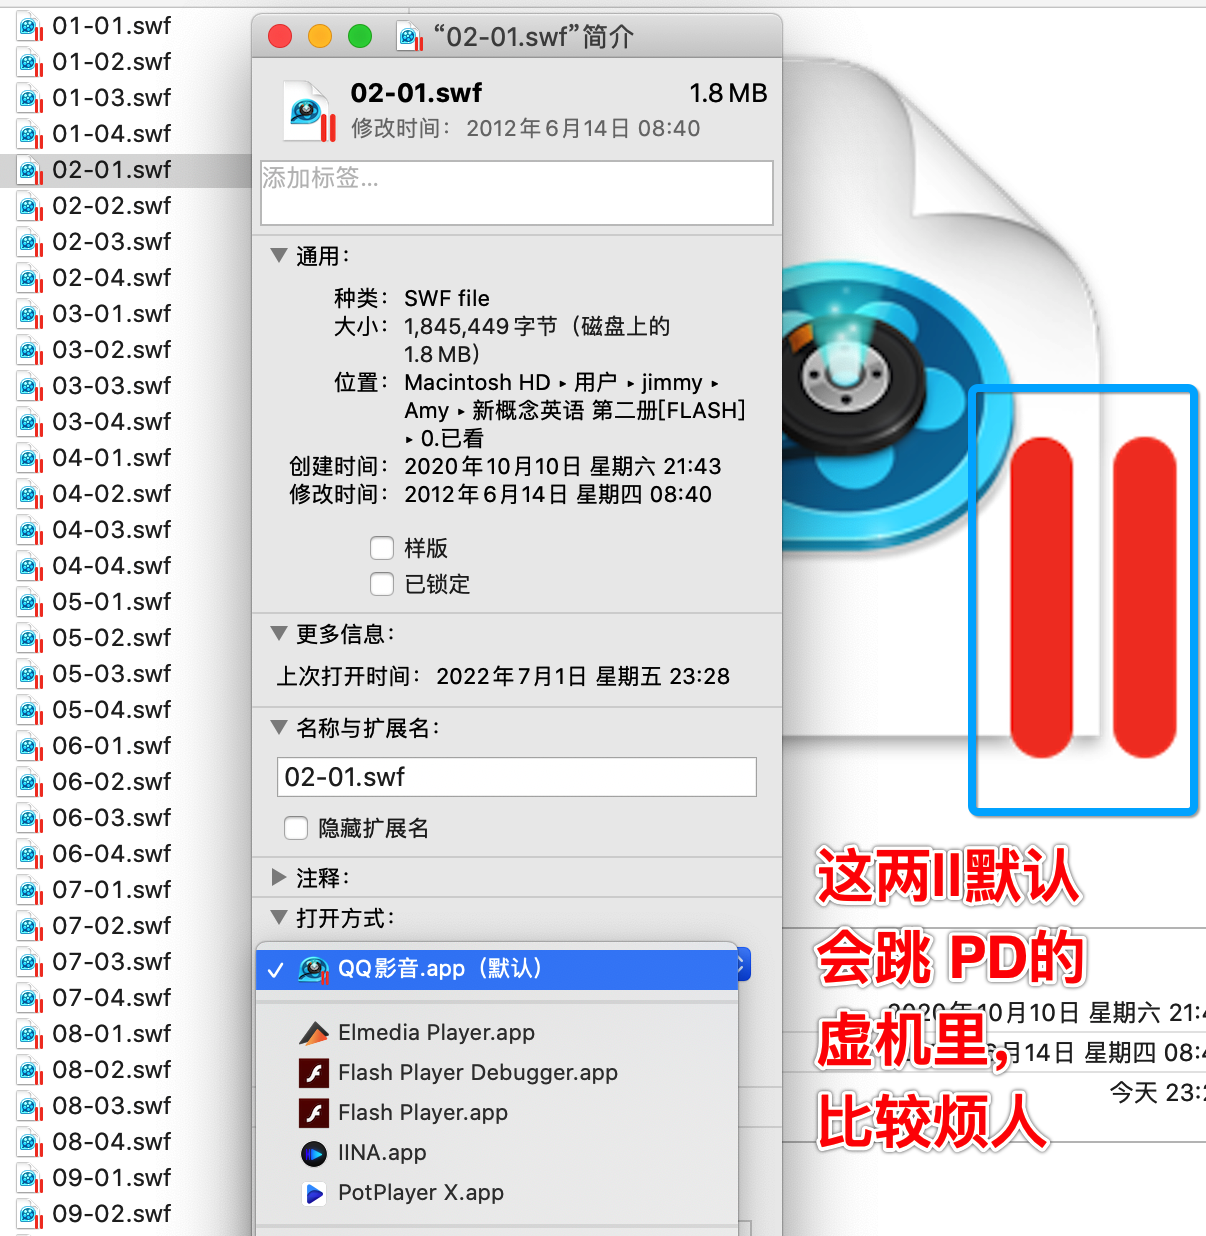Click the 04-04.swf file icon
1206x1236 pixels.
tap(31, 567)
